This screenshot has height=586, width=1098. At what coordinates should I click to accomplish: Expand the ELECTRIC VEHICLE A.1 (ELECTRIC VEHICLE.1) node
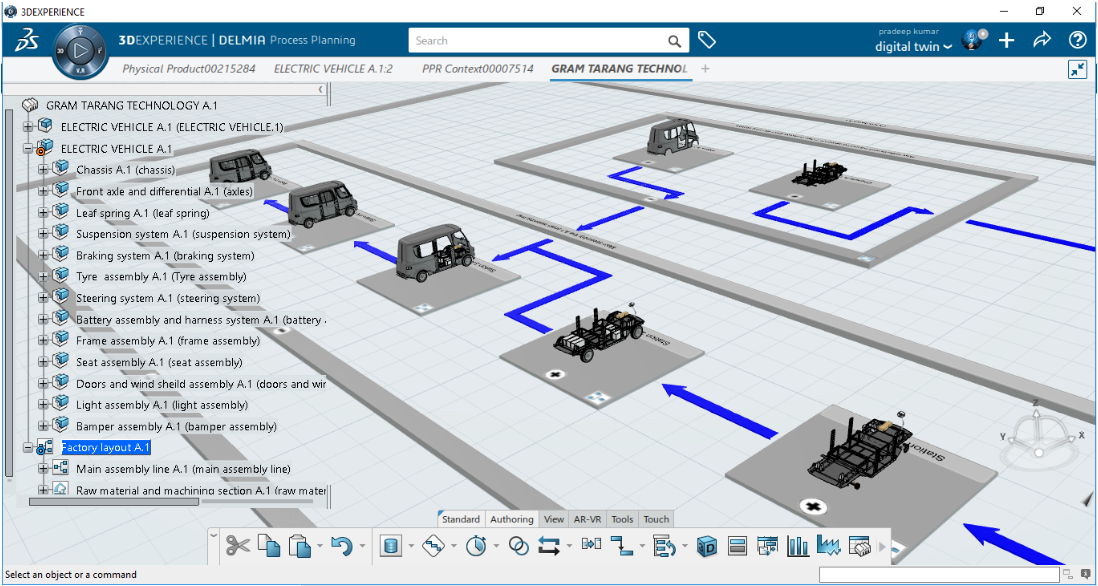(28, 127)
